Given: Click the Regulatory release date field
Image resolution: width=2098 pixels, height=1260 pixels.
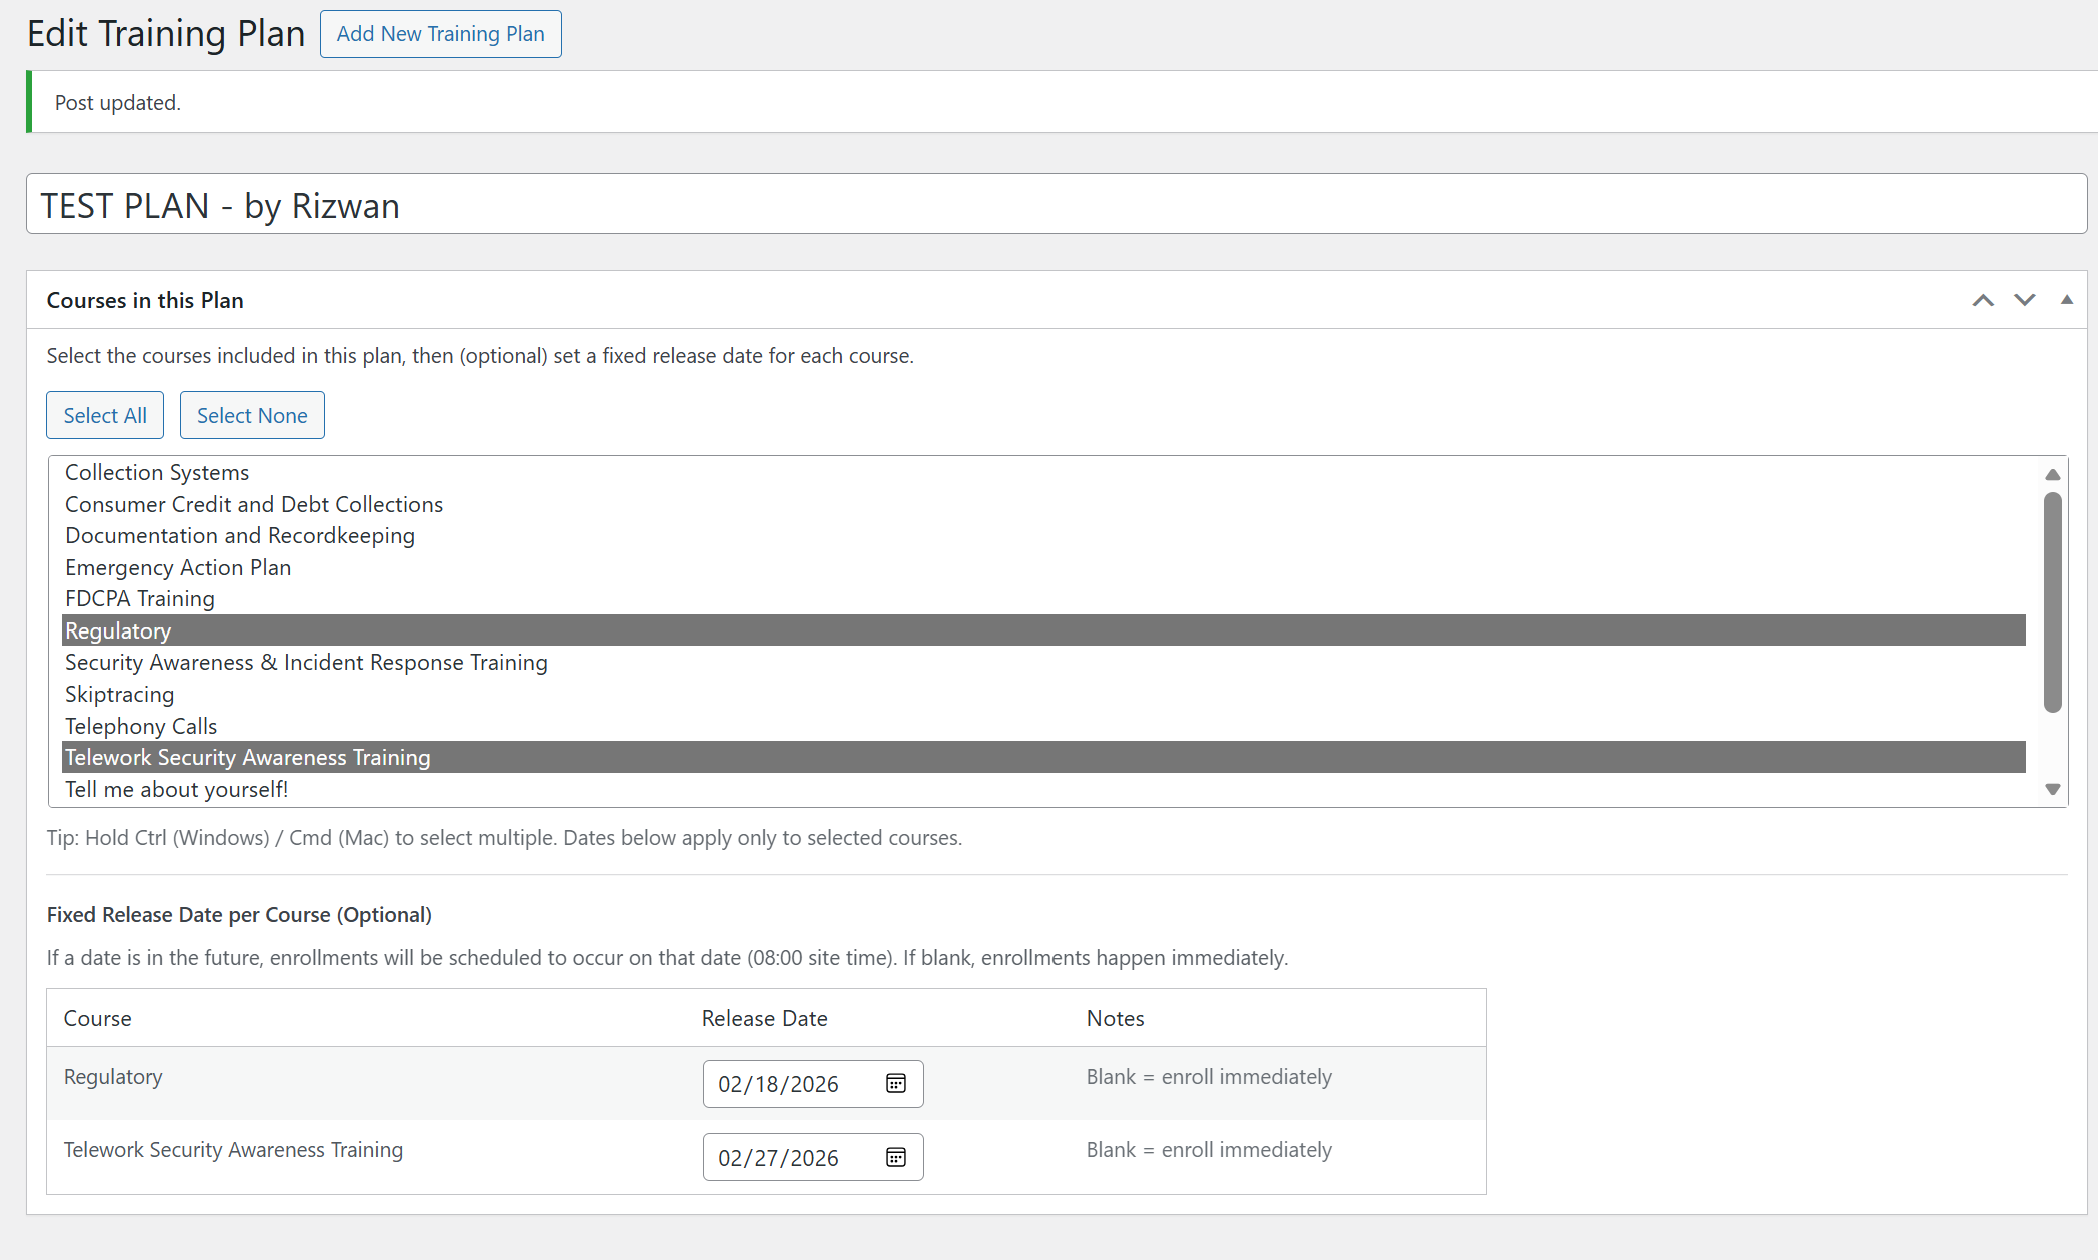Looking at the screenshot, I should click(x=778, y=1084).
